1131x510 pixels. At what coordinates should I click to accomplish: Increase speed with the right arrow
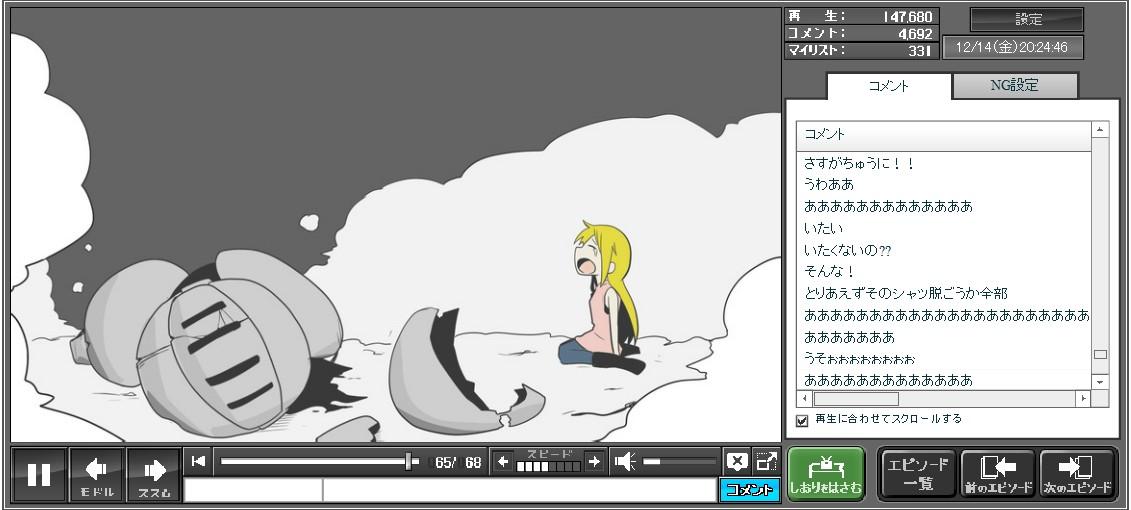[x=594, y=461]
